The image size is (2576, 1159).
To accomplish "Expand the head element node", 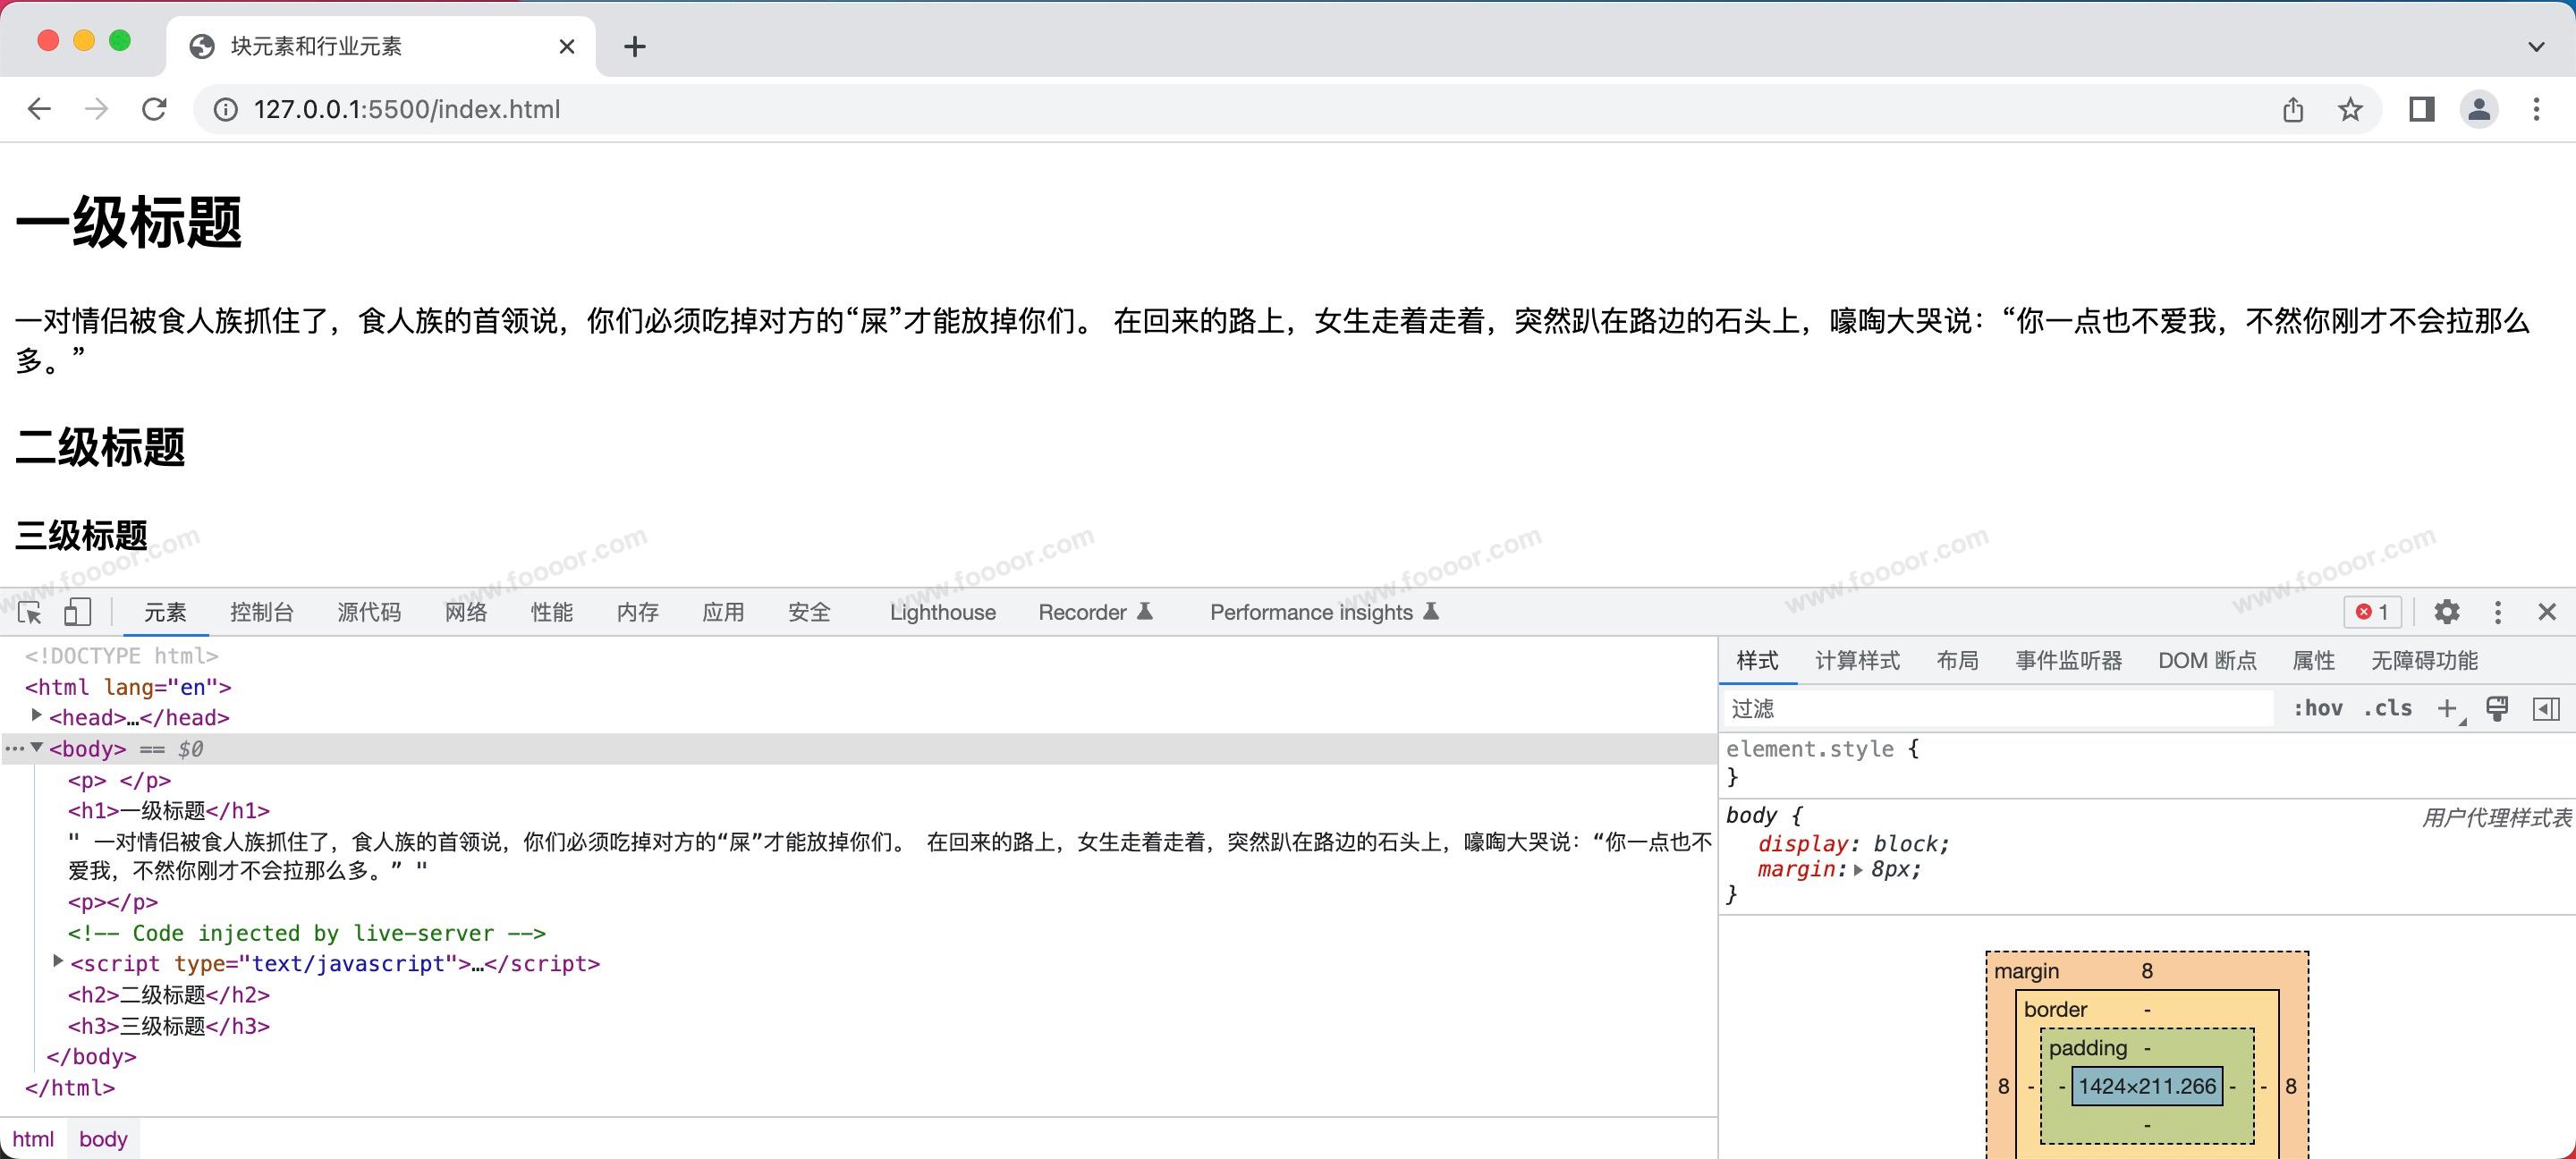I will (x=37, y=716).
